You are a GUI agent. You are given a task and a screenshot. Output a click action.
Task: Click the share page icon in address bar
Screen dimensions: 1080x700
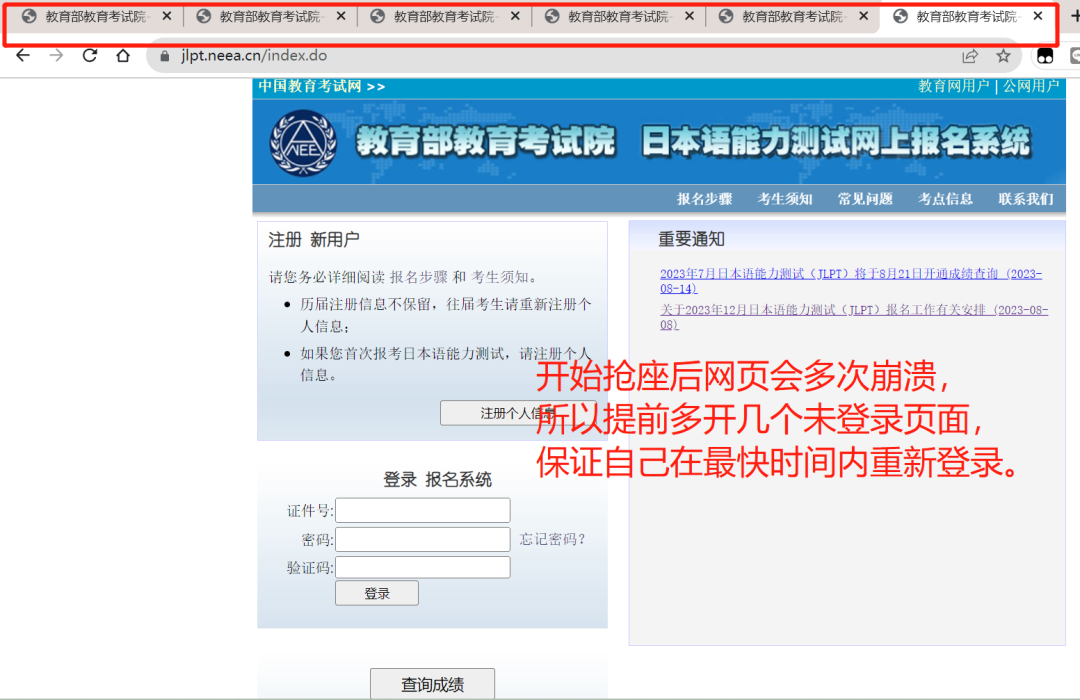970,56
